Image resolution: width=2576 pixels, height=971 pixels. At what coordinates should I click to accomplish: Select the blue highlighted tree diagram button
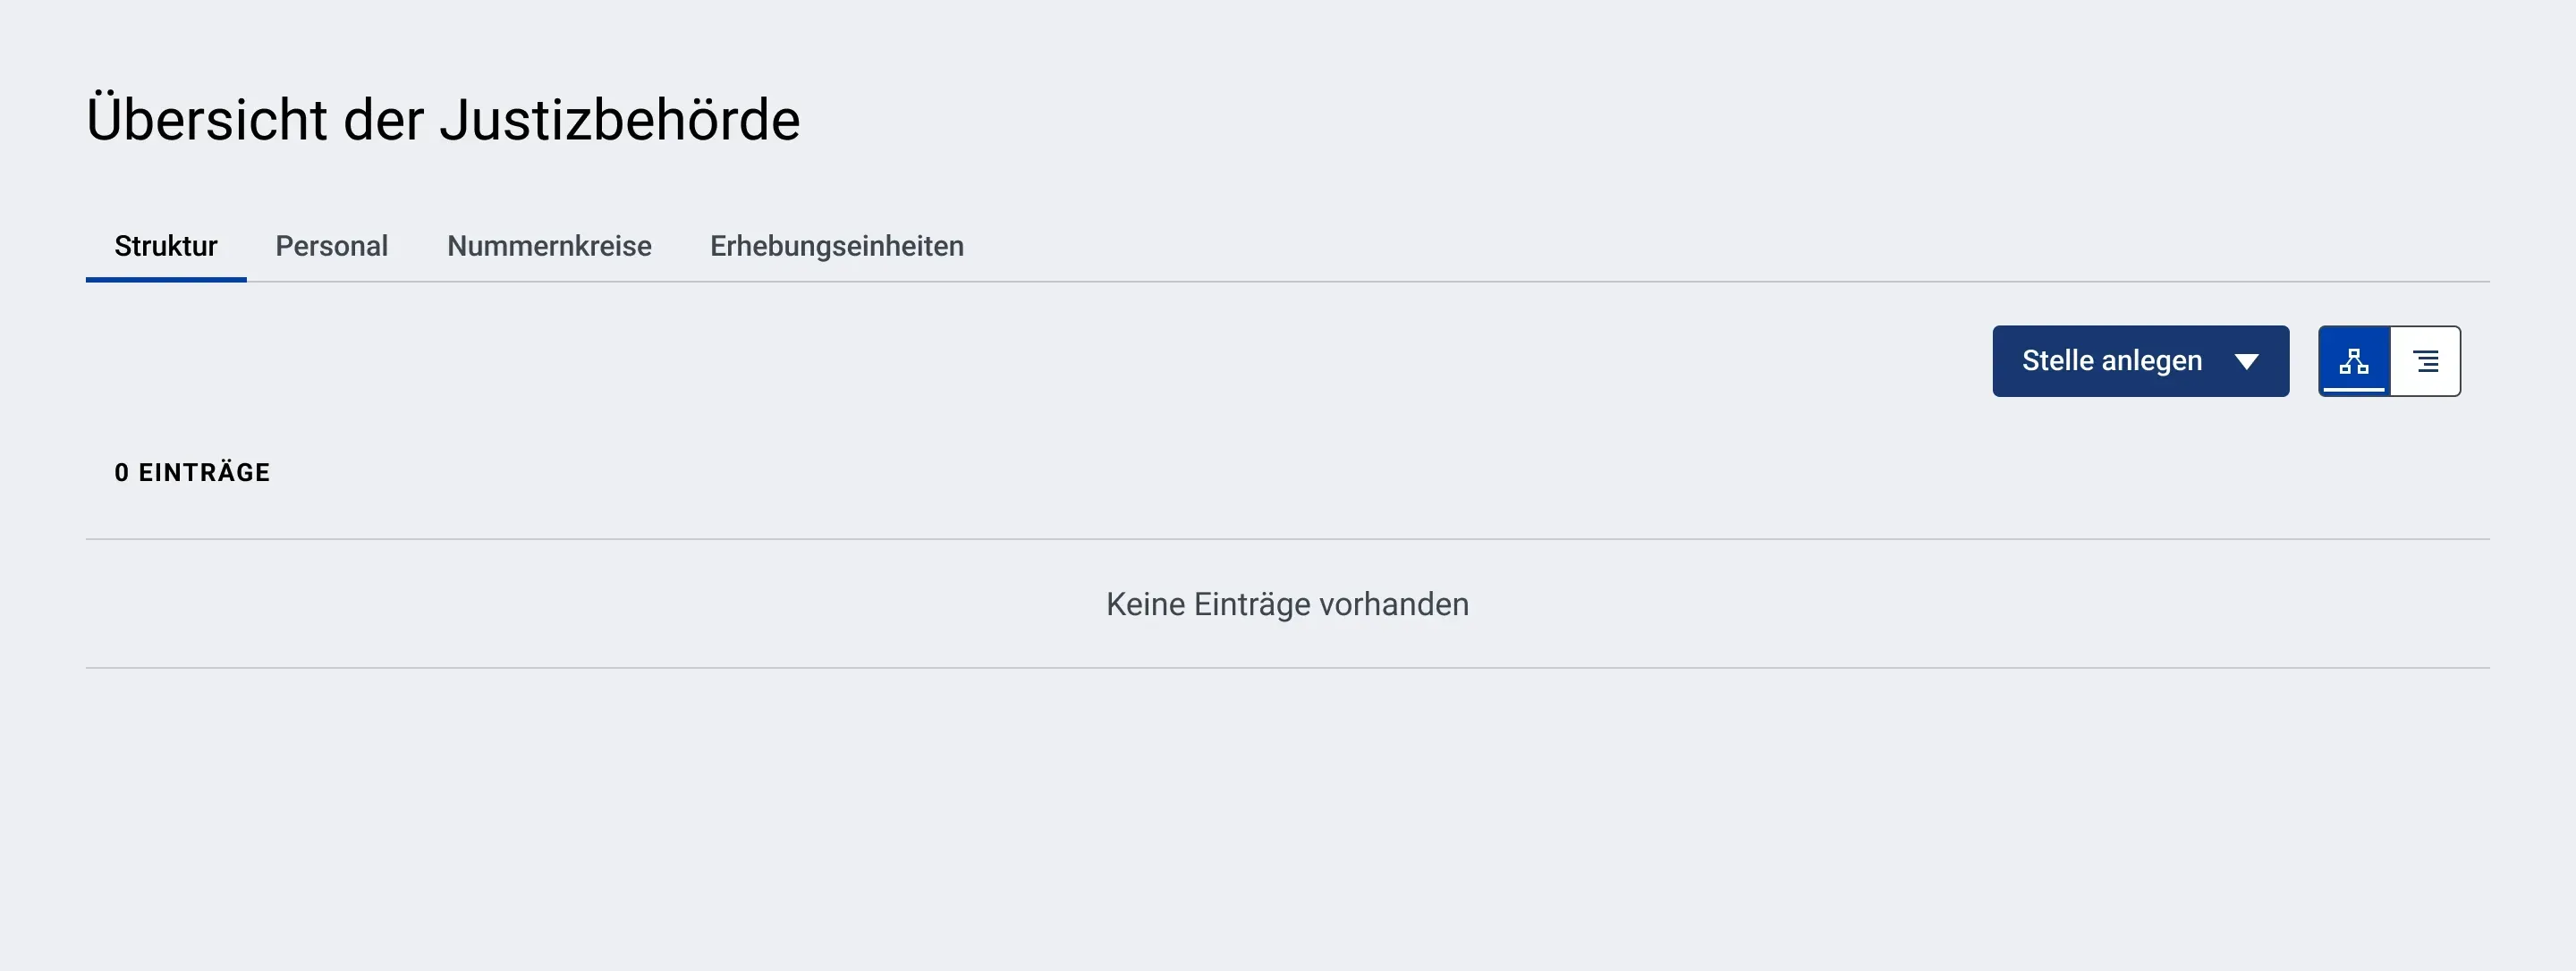pos(2354,361)
